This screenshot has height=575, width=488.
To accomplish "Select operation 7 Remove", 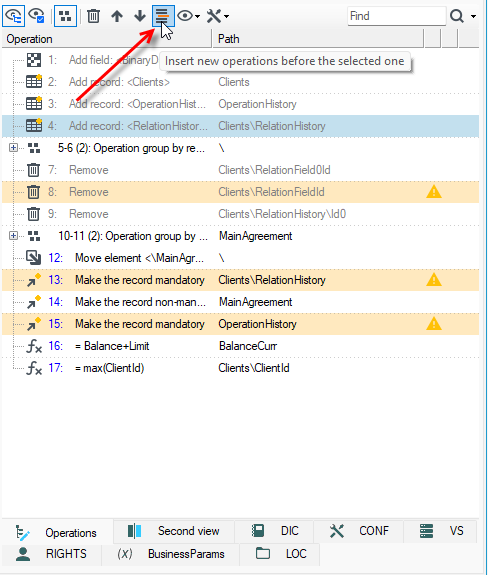I will coord(241,170).
